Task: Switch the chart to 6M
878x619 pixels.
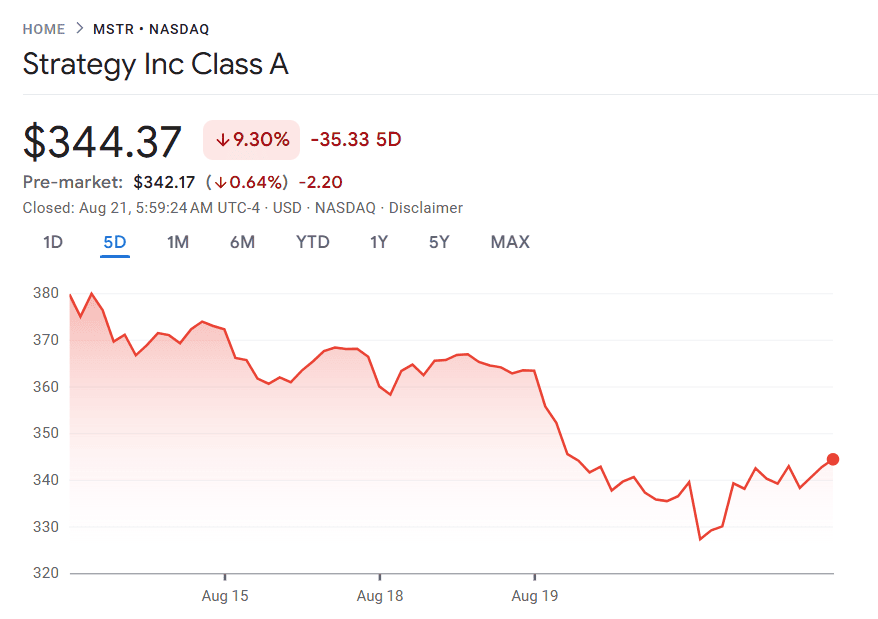Action: pyautogui.click(x=242, y=242)
